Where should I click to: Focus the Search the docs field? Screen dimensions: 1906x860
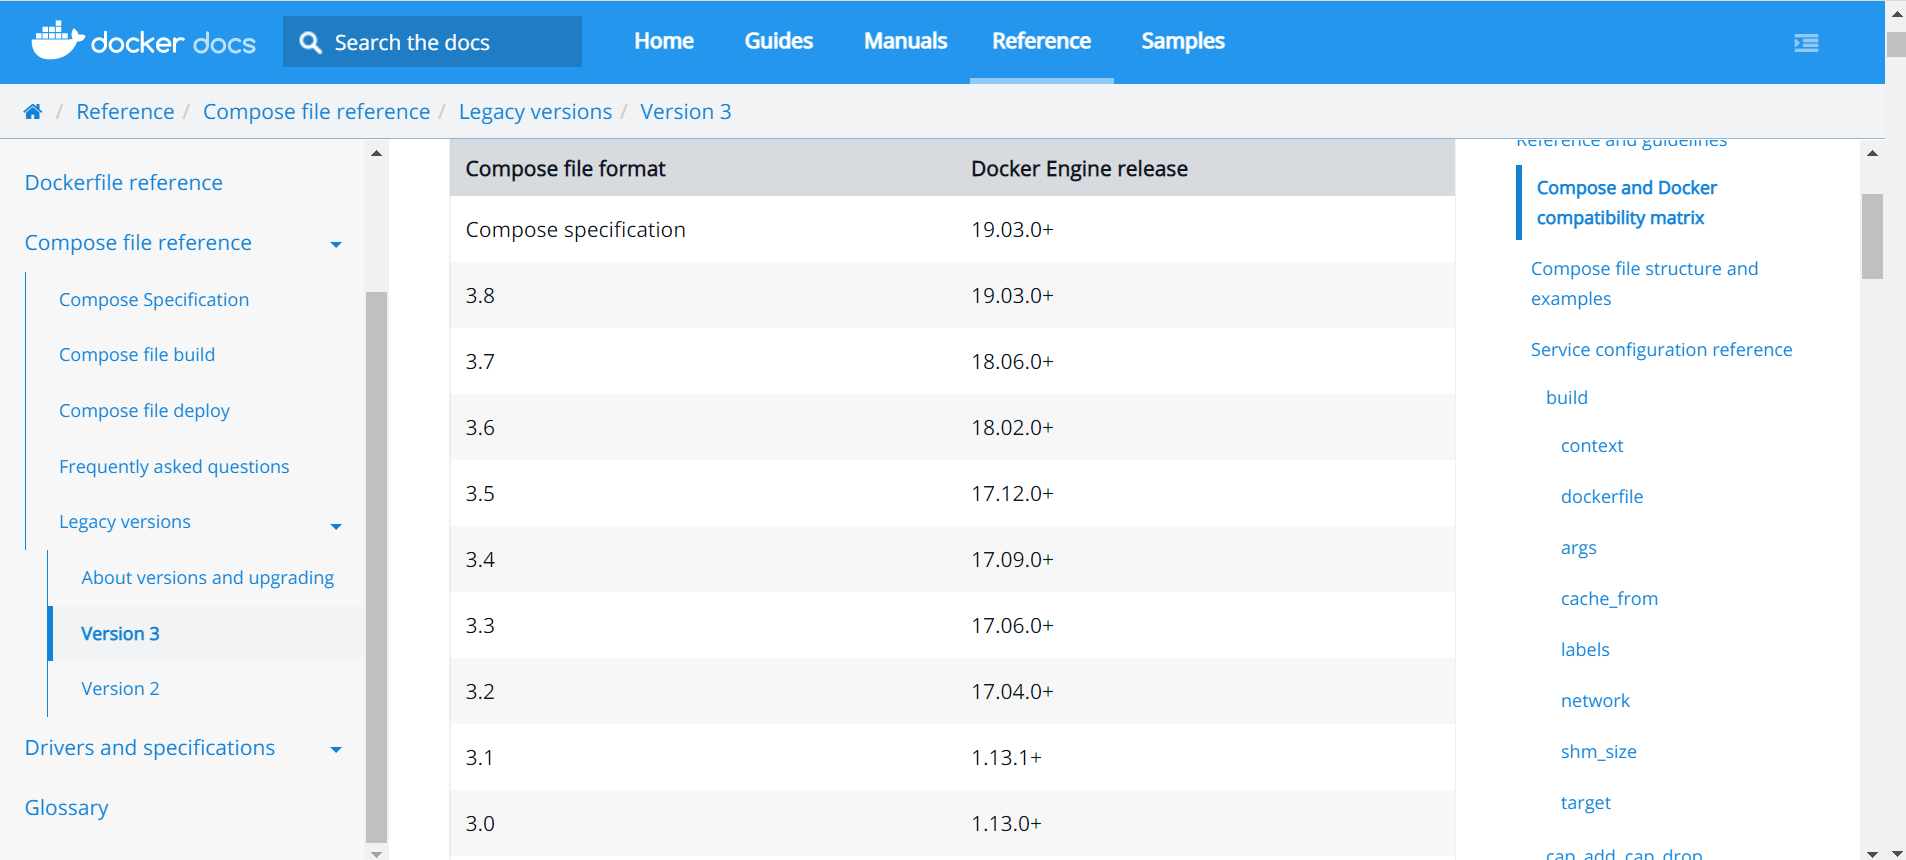(x=432, y=42)
